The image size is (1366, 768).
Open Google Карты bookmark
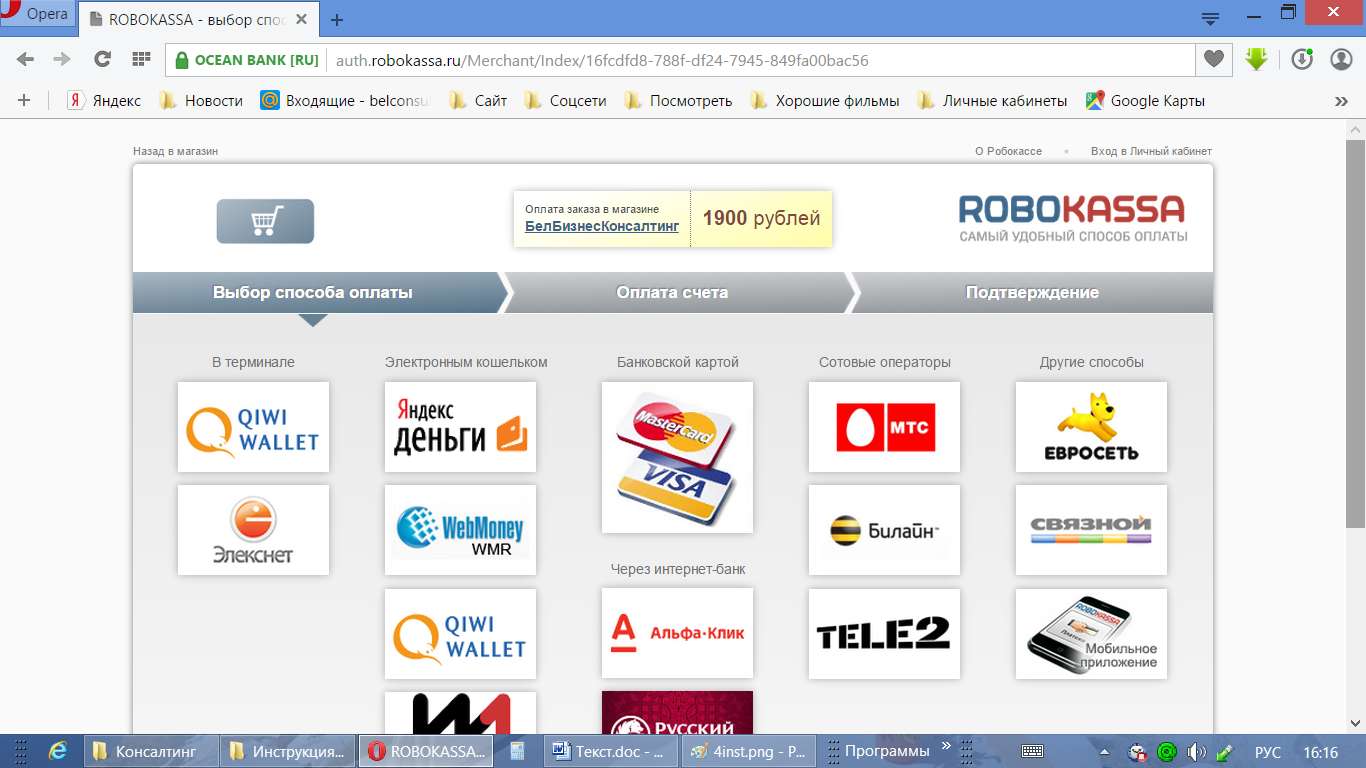[1146, 100]
